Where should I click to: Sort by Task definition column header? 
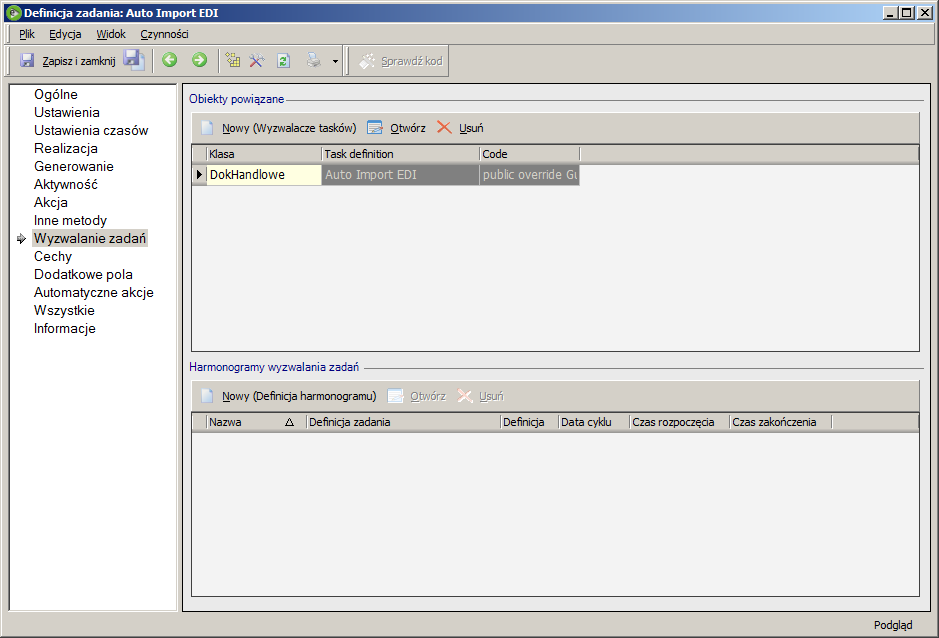pos(400,154)
